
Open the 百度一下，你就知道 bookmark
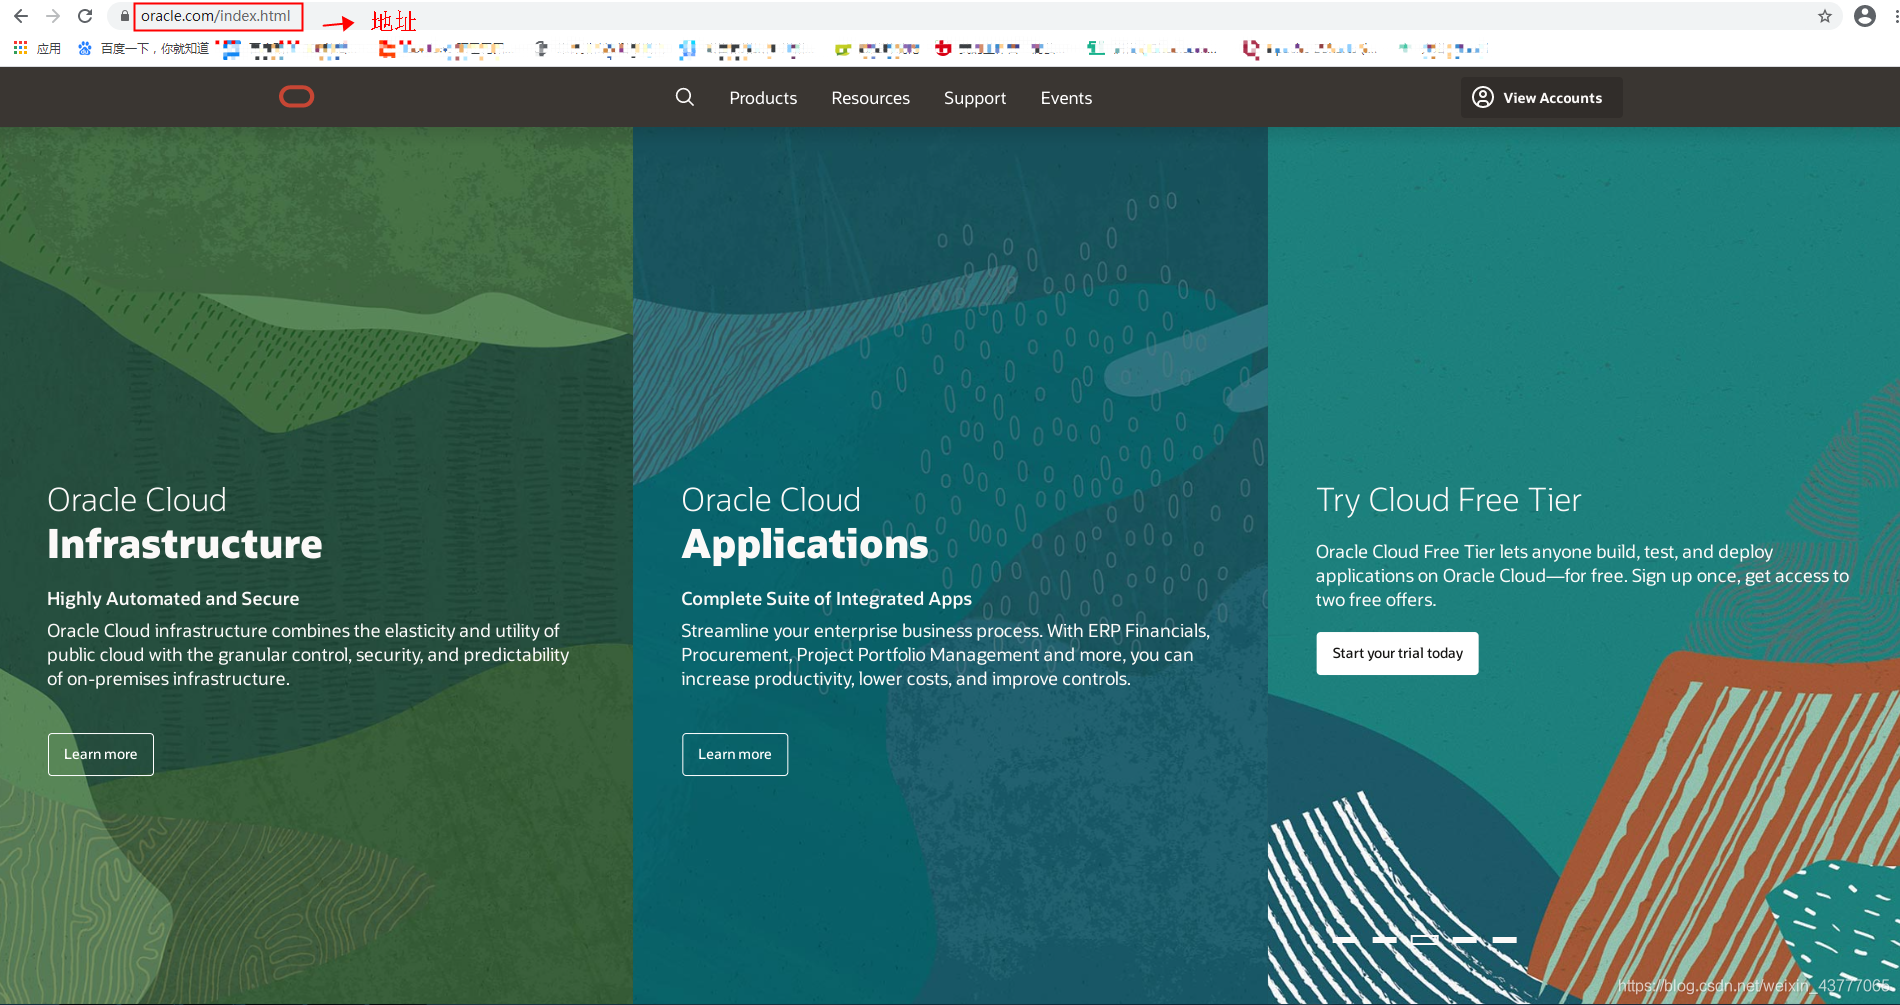144,48
